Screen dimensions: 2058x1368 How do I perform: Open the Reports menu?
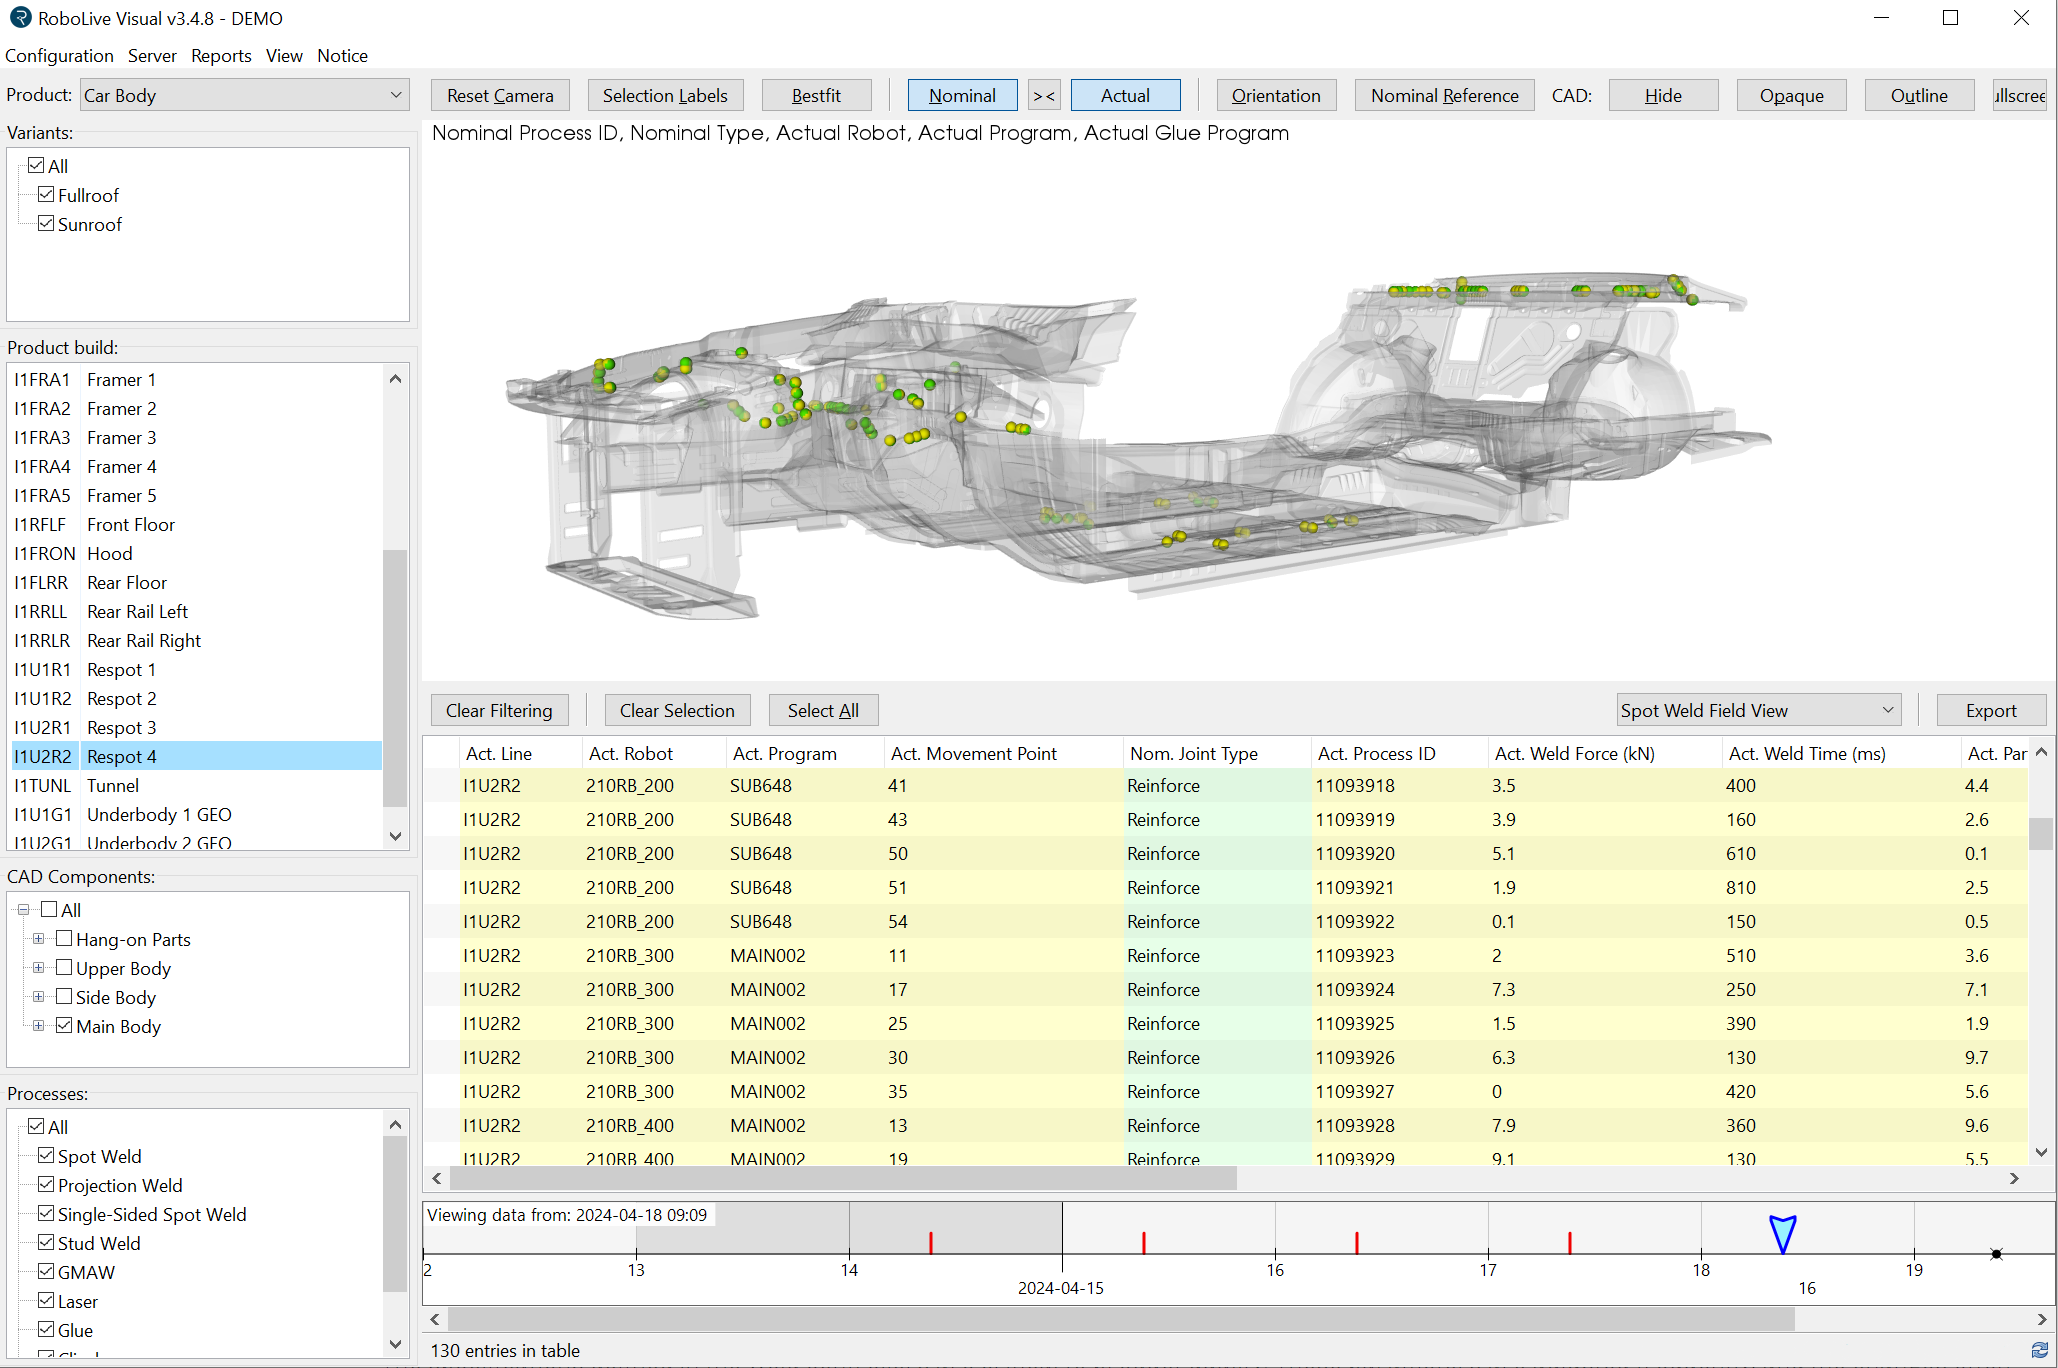tap(221, 56)
